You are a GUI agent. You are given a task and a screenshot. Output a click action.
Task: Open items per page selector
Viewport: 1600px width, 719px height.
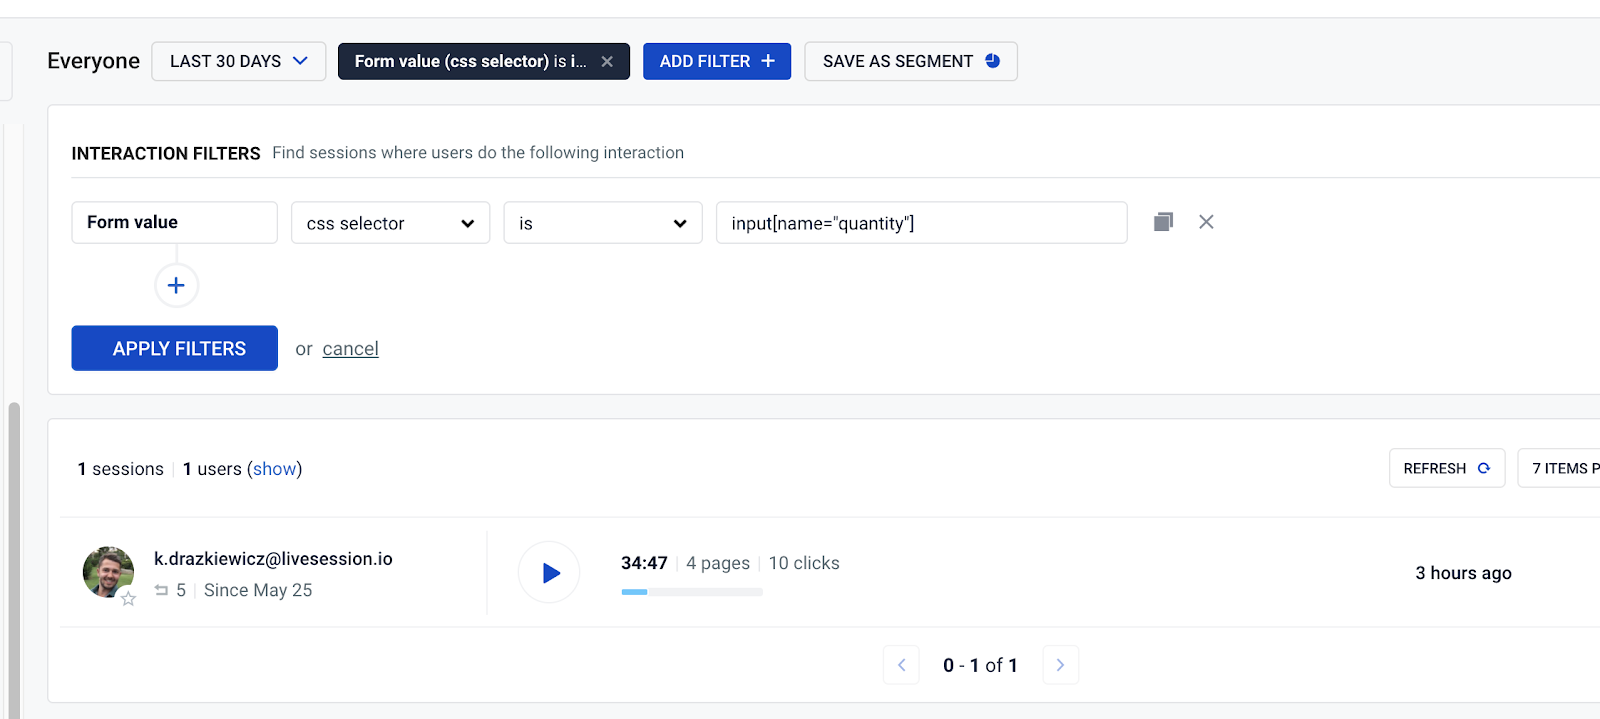[1566, 467]
